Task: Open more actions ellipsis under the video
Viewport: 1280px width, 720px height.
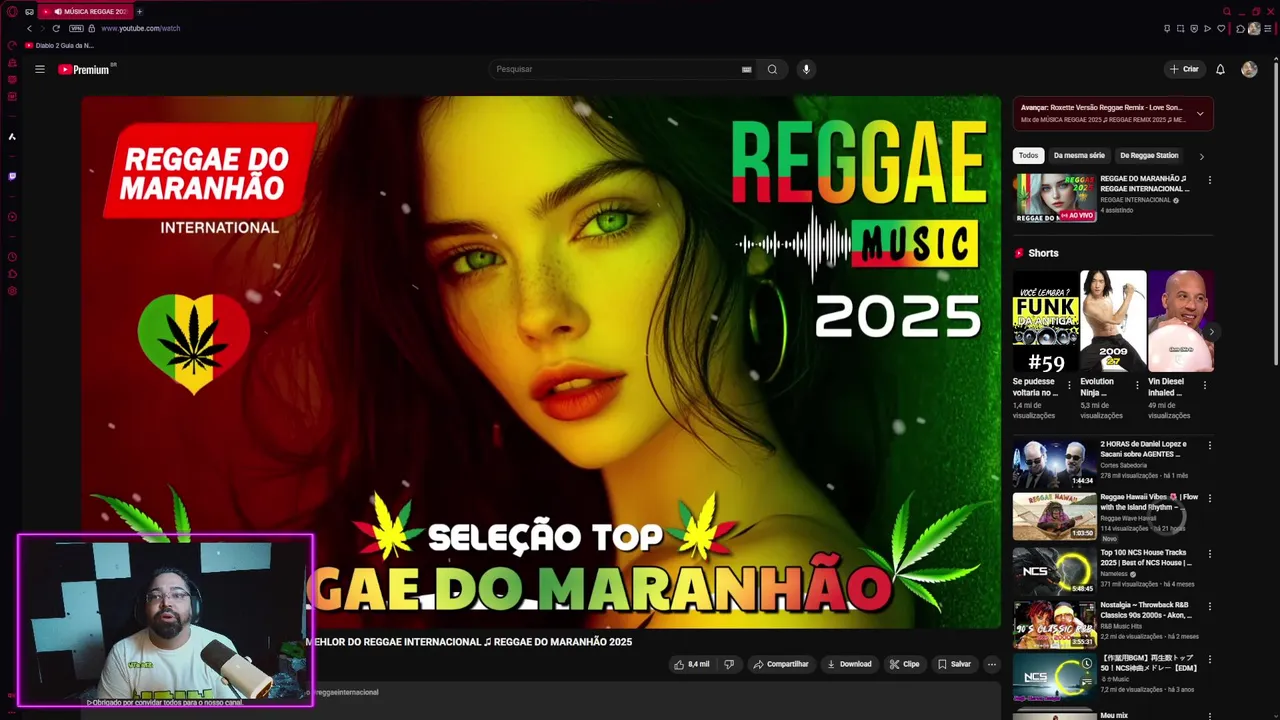Action: tap(991, 664)
